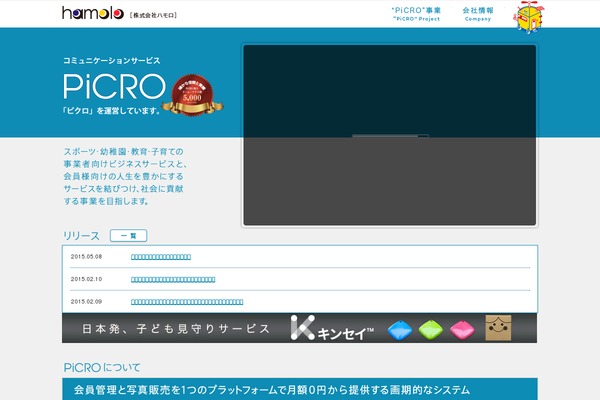The image size is (600, 400).
Task: Open the 2015.05.08 release link
Action: (161, 257)
